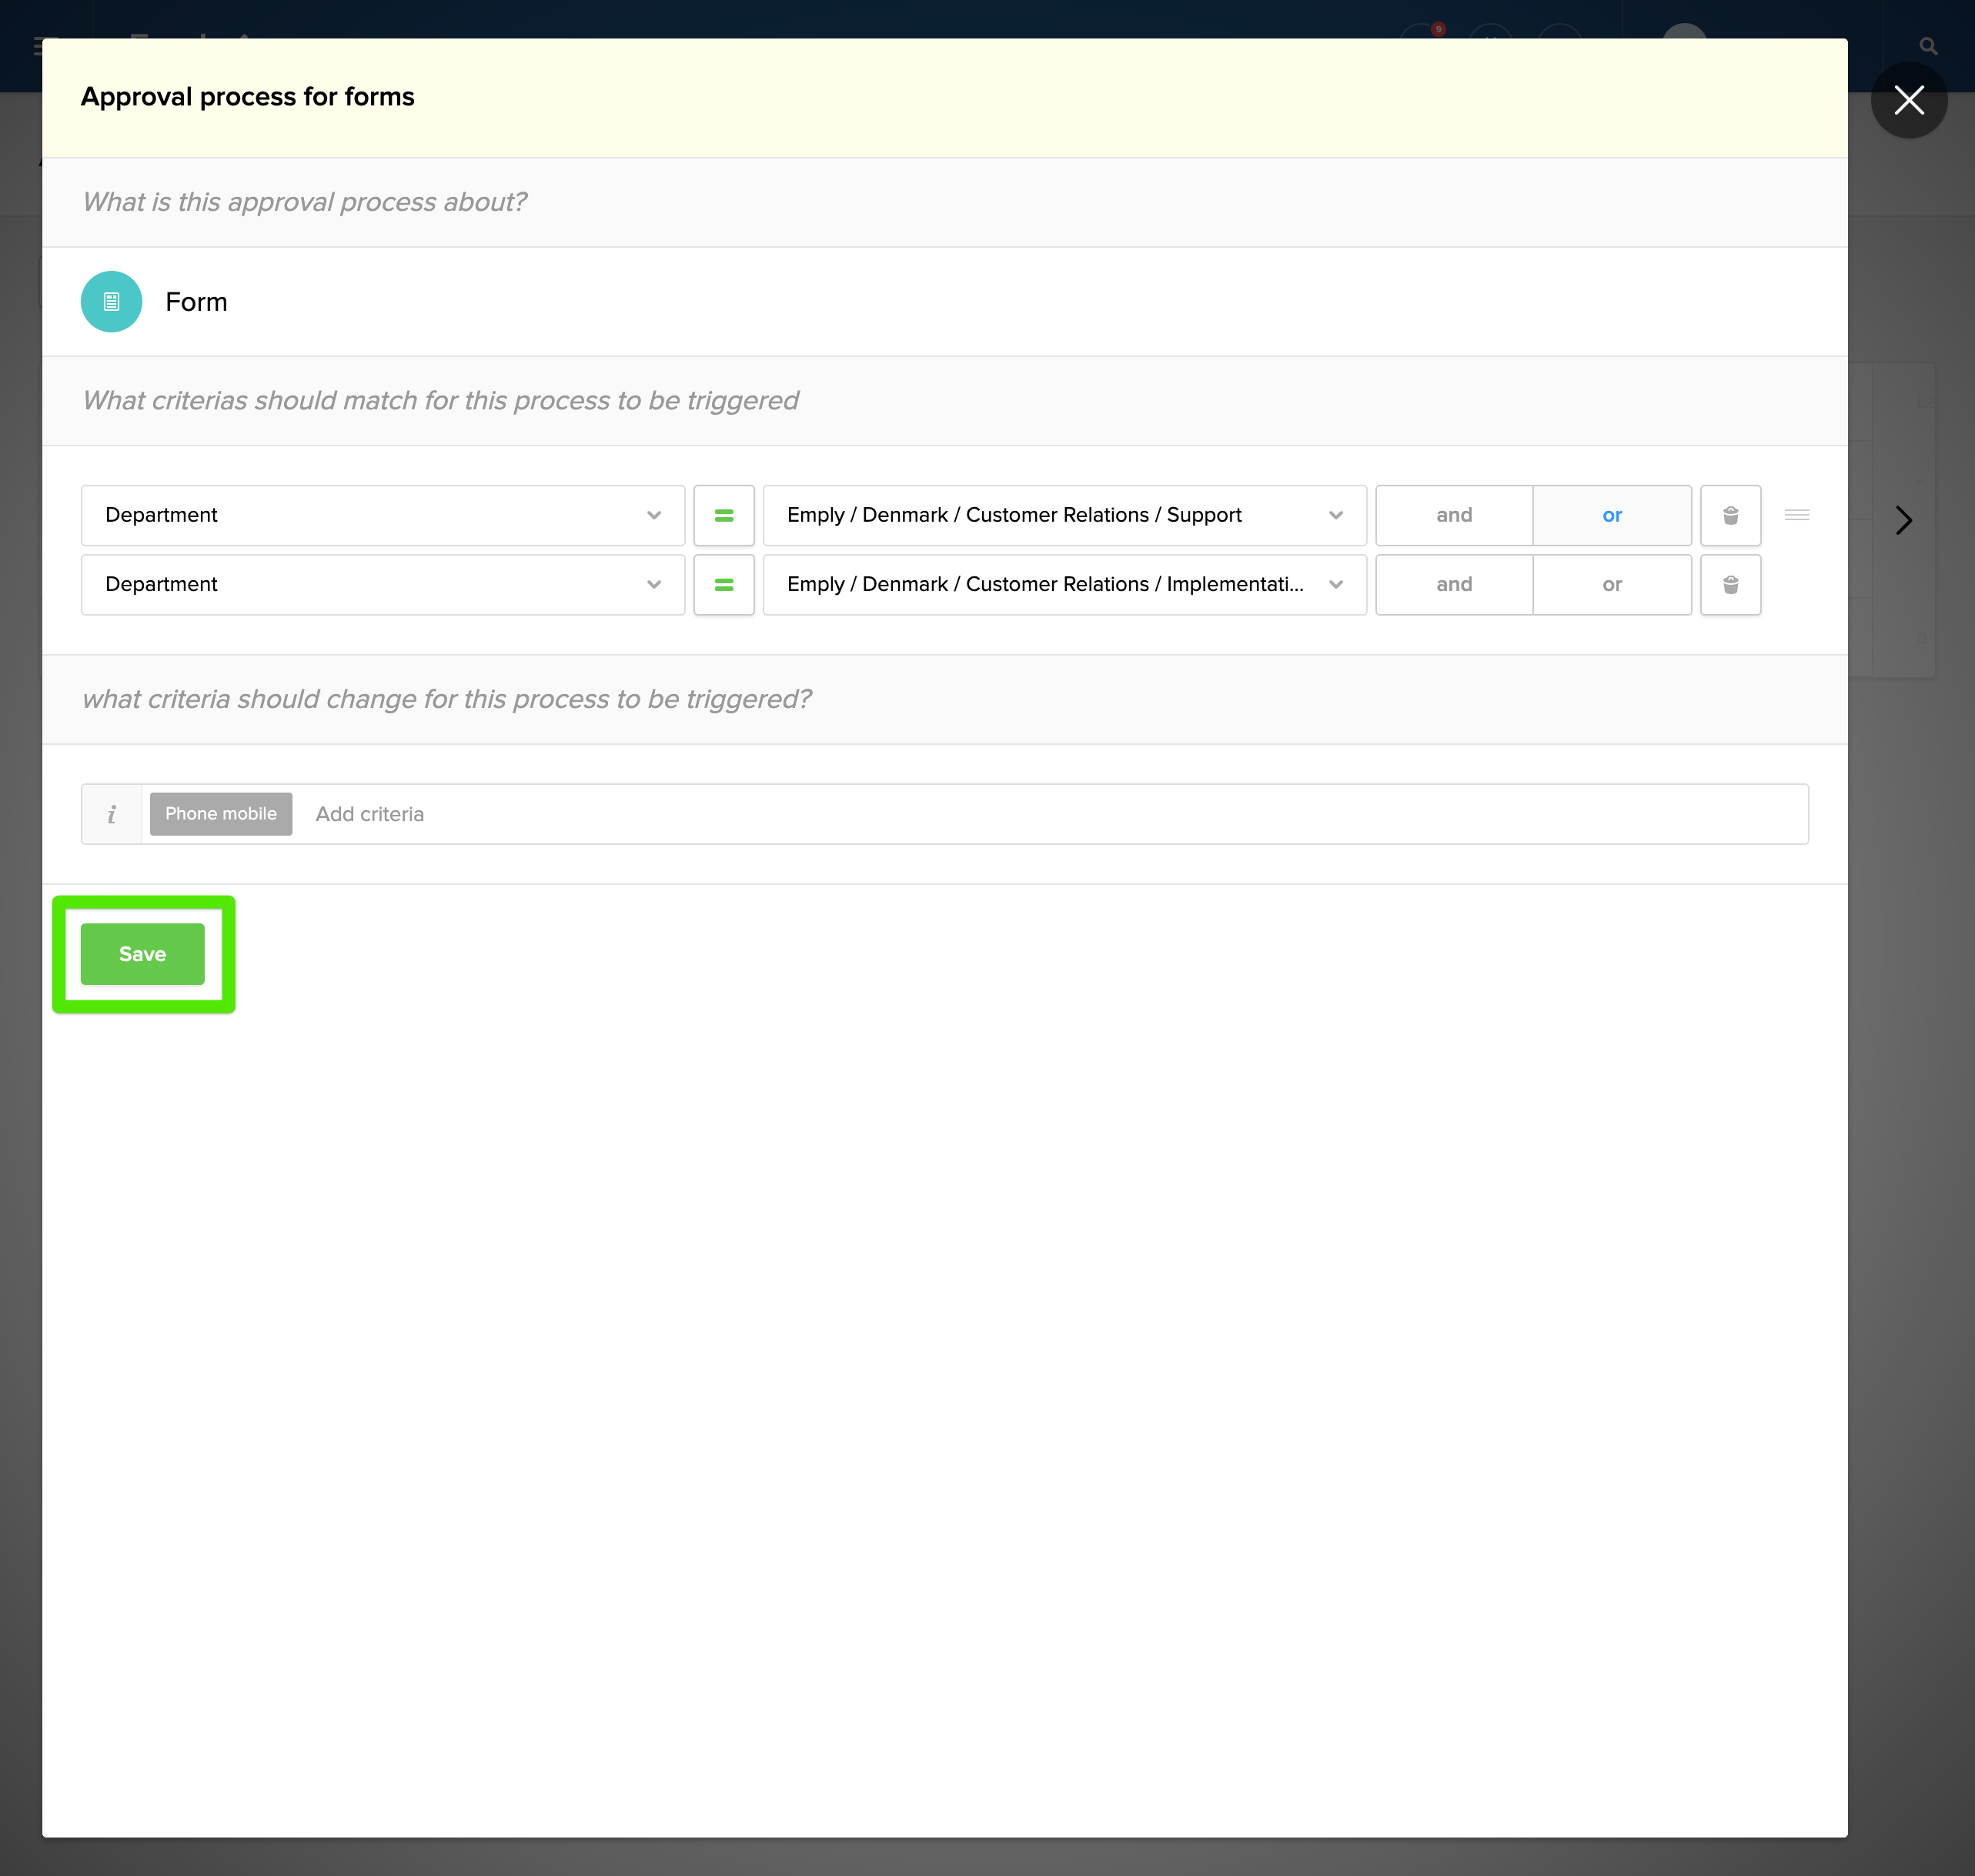Choose 'or' on the second criteria row
1975x1876 pixels.
1611,584
